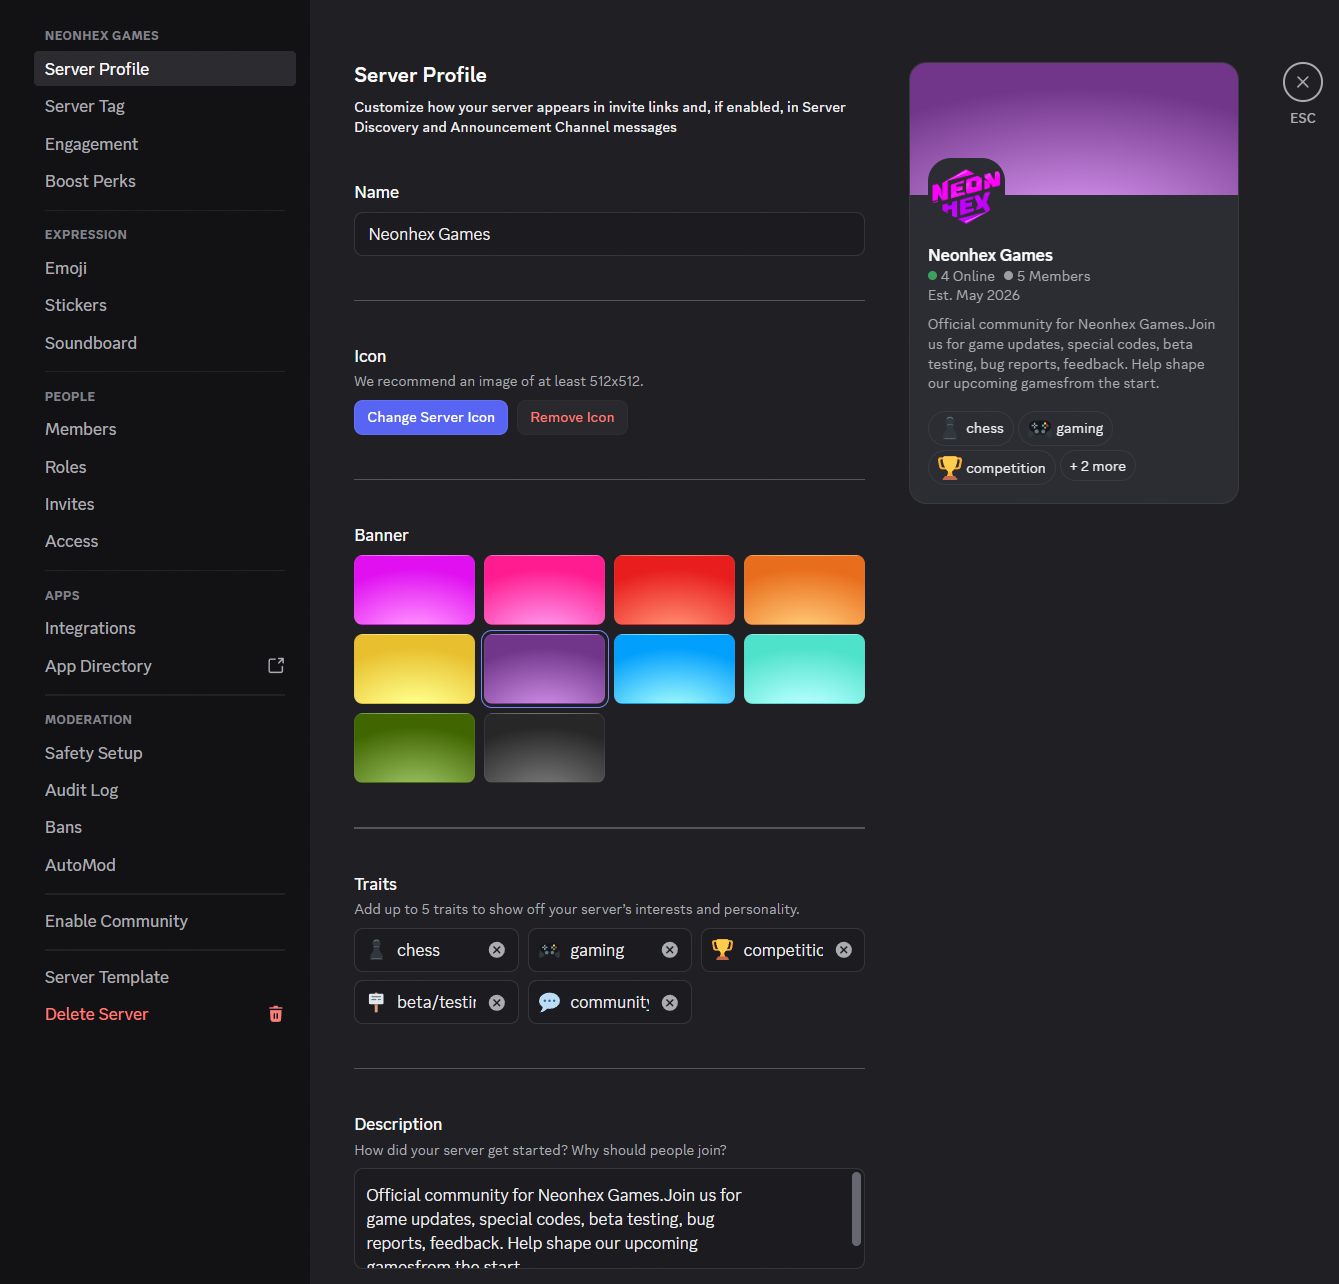Open Bans list
The height and width of the screenshot is (1284, 1339).
coord(165,827)
